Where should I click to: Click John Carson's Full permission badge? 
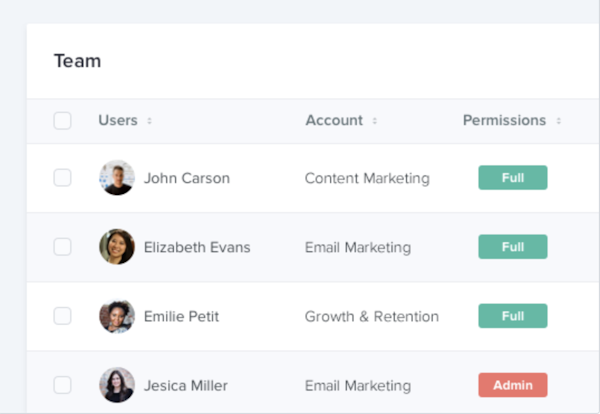(x=513, y=178)
